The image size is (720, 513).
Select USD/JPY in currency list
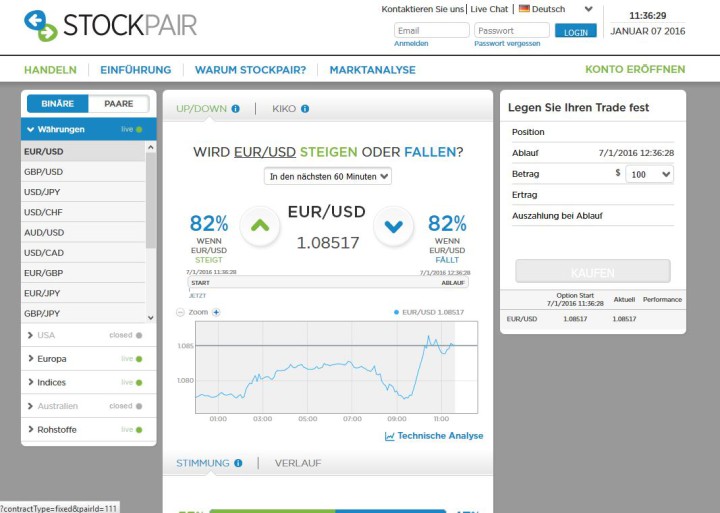(x=83, y=192)
